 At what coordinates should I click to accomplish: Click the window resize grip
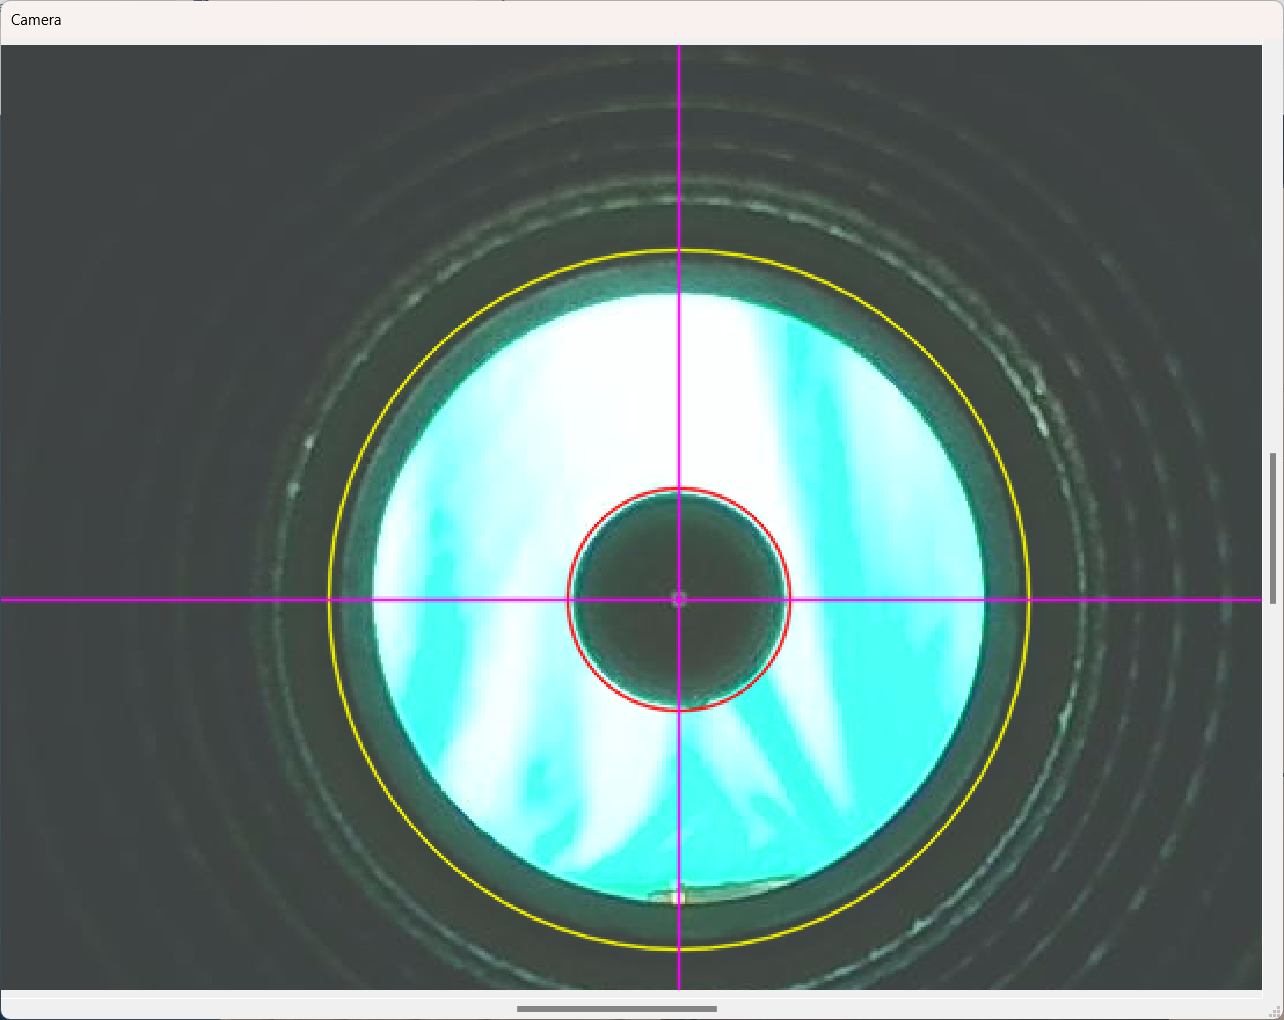tap(1275, 1011)
